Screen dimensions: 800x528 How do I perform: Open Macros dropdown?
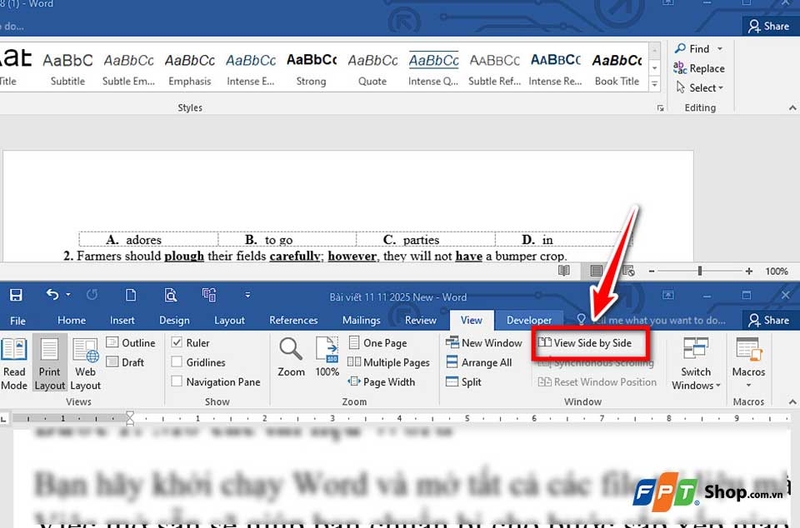click(748, 364)
